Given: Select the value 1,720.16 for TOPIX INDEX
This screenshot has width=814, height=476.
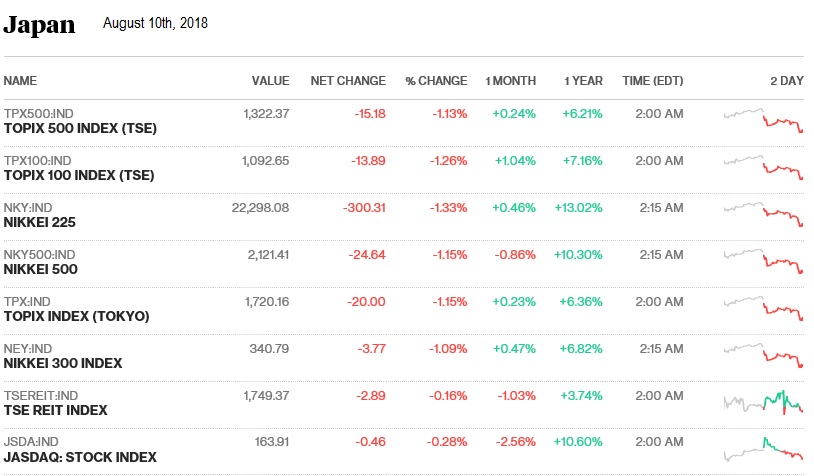Looking at the screenshot, I should (267, 302).
